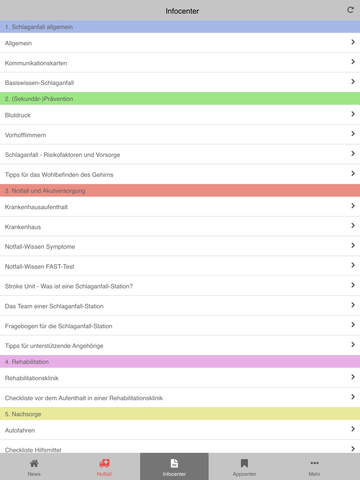Open Kommunikationskarten entry
Image resolution: width=360 pixels, height=480 pixels.
(180, 63)
